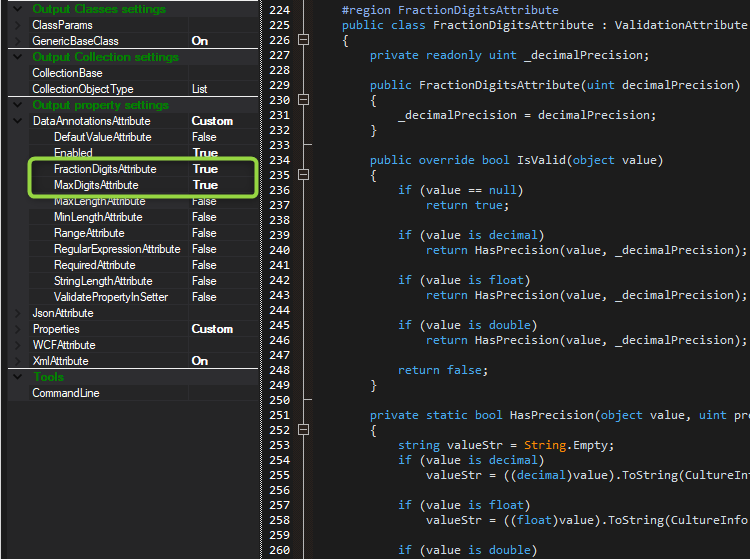Collapse the IsValid method at line 235
The width and height of the screenshot is (750, 559).
pyautogui.click(x=303, y=175)
